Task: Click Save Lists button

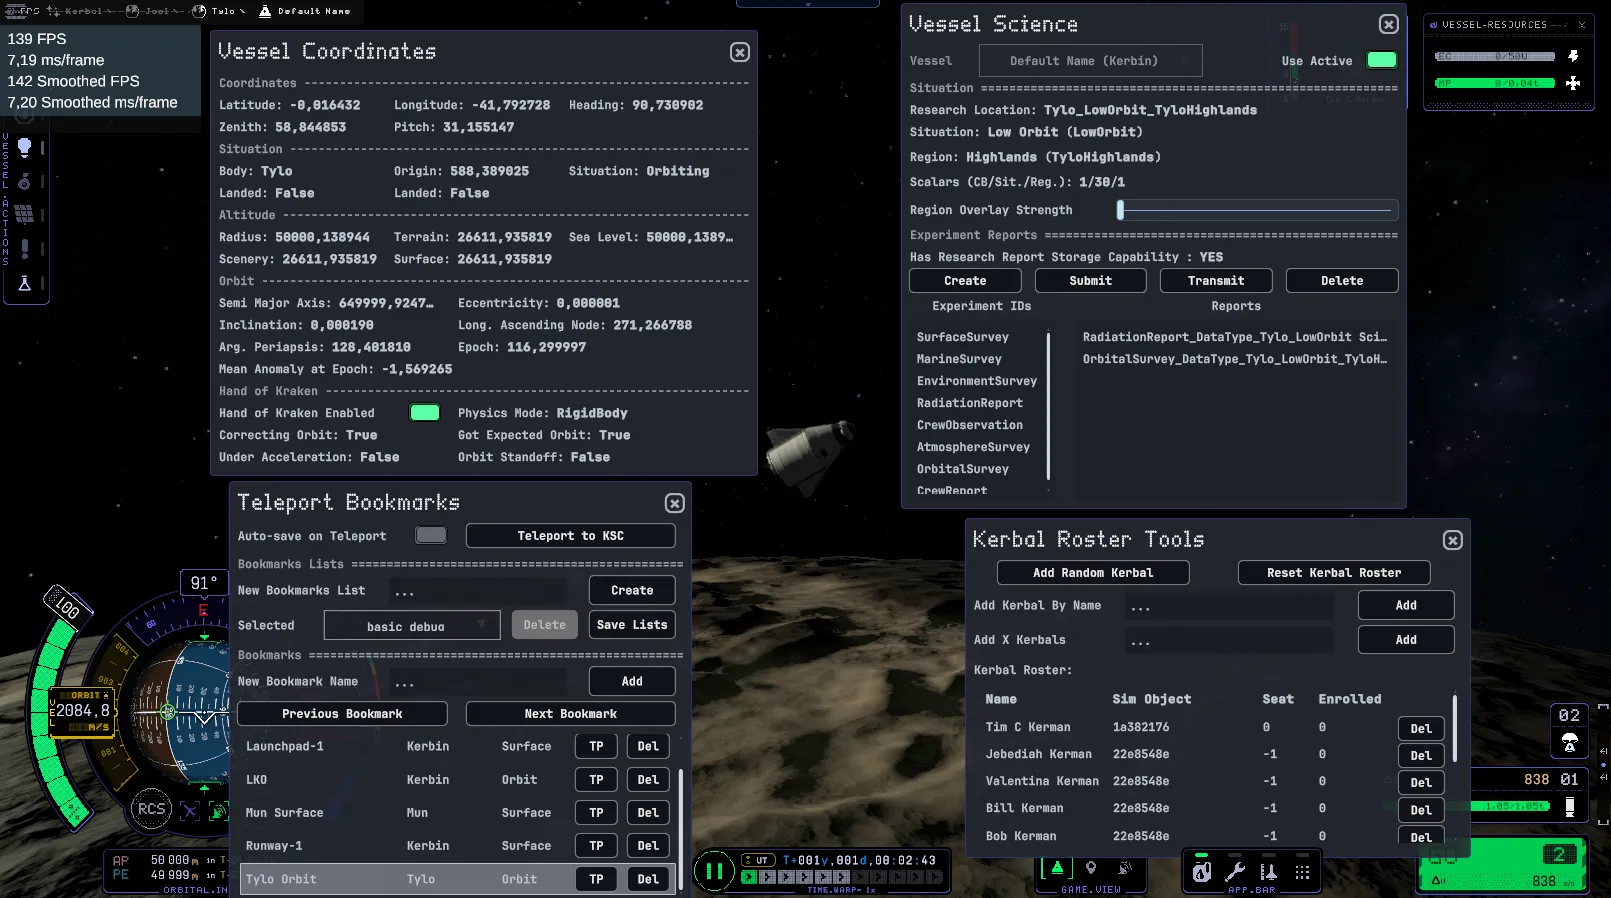Action: (632, 625)
